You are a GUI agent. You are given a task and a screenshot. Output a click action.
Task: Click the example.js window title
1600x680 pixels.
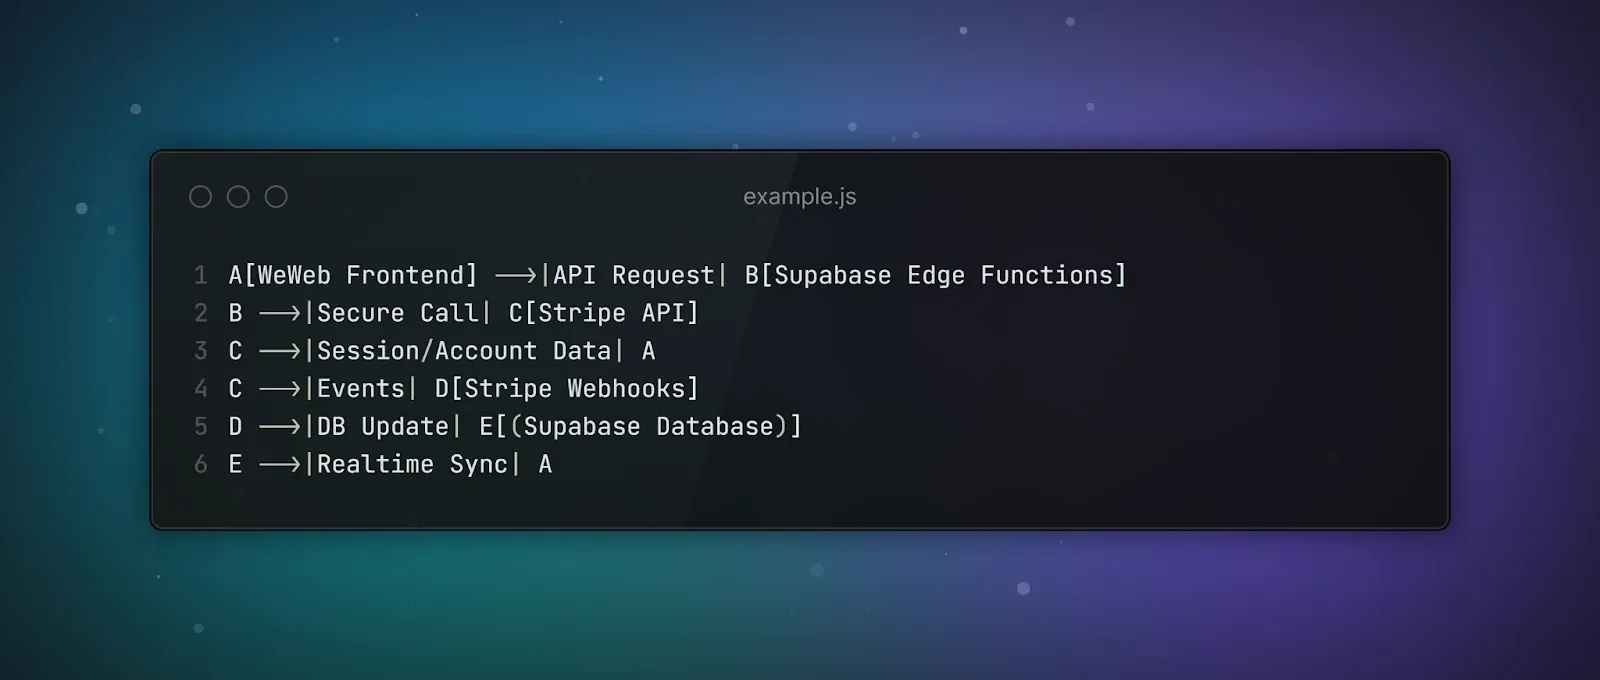click(x=799, y=197)
